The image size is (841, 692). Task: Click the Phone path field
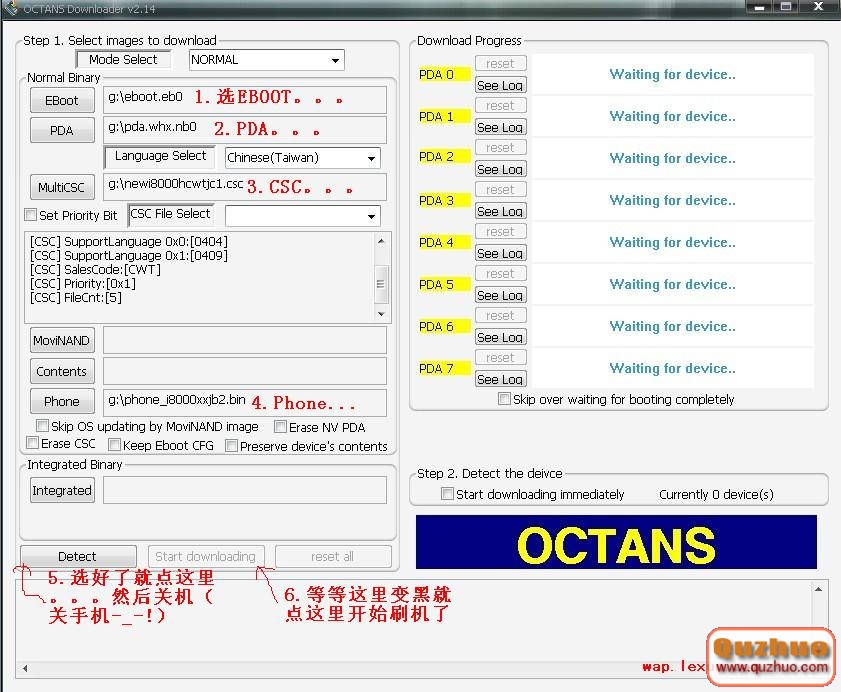(x=245, y=403)
